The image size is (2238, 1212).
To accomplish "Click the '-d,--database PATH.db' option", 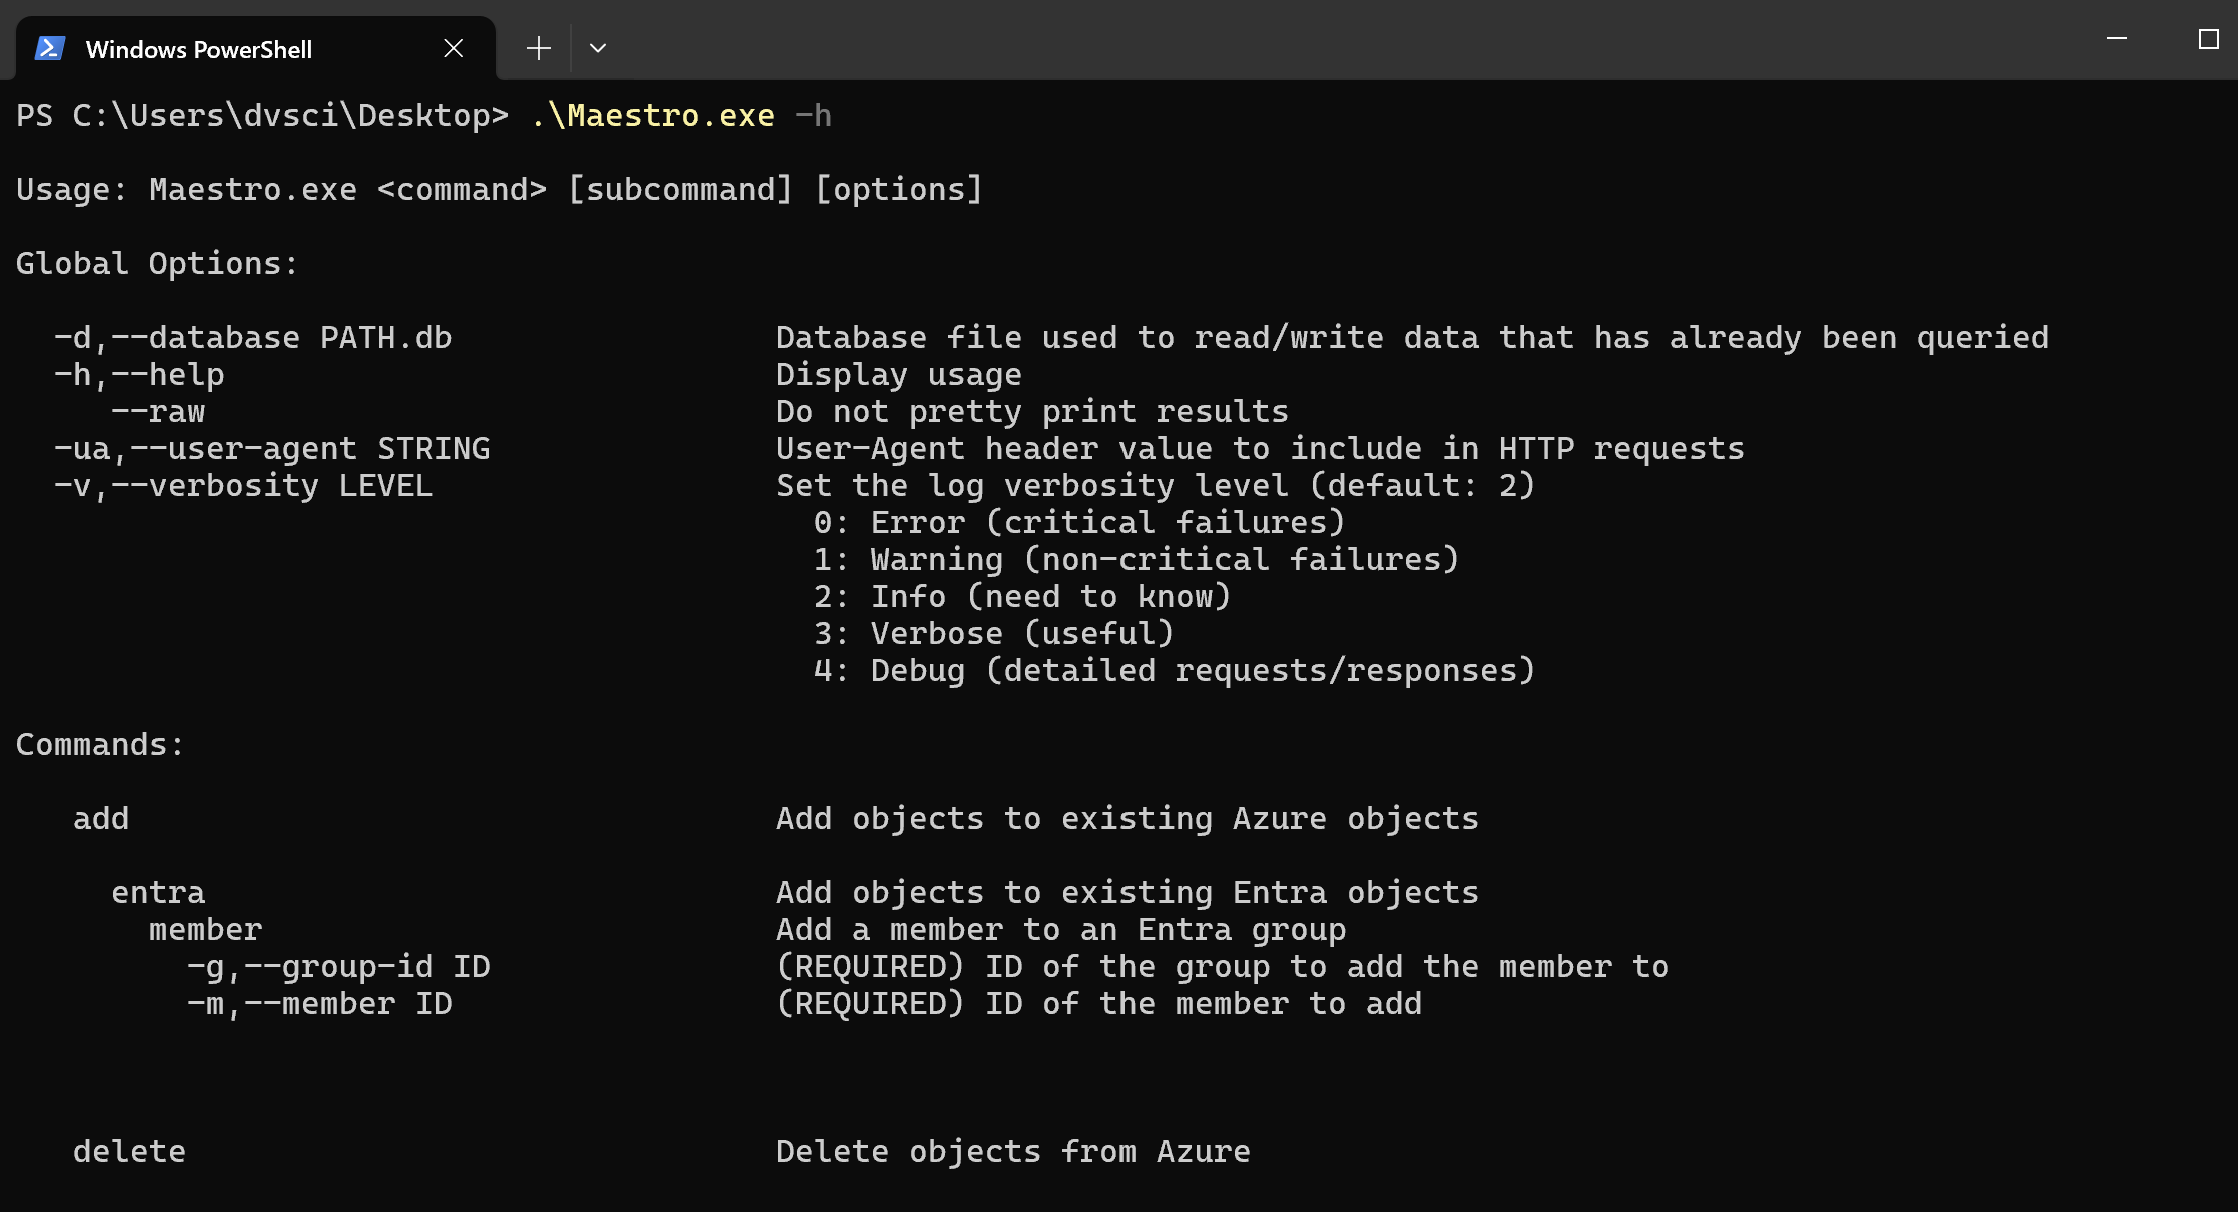I will click(x=253, y=338).
